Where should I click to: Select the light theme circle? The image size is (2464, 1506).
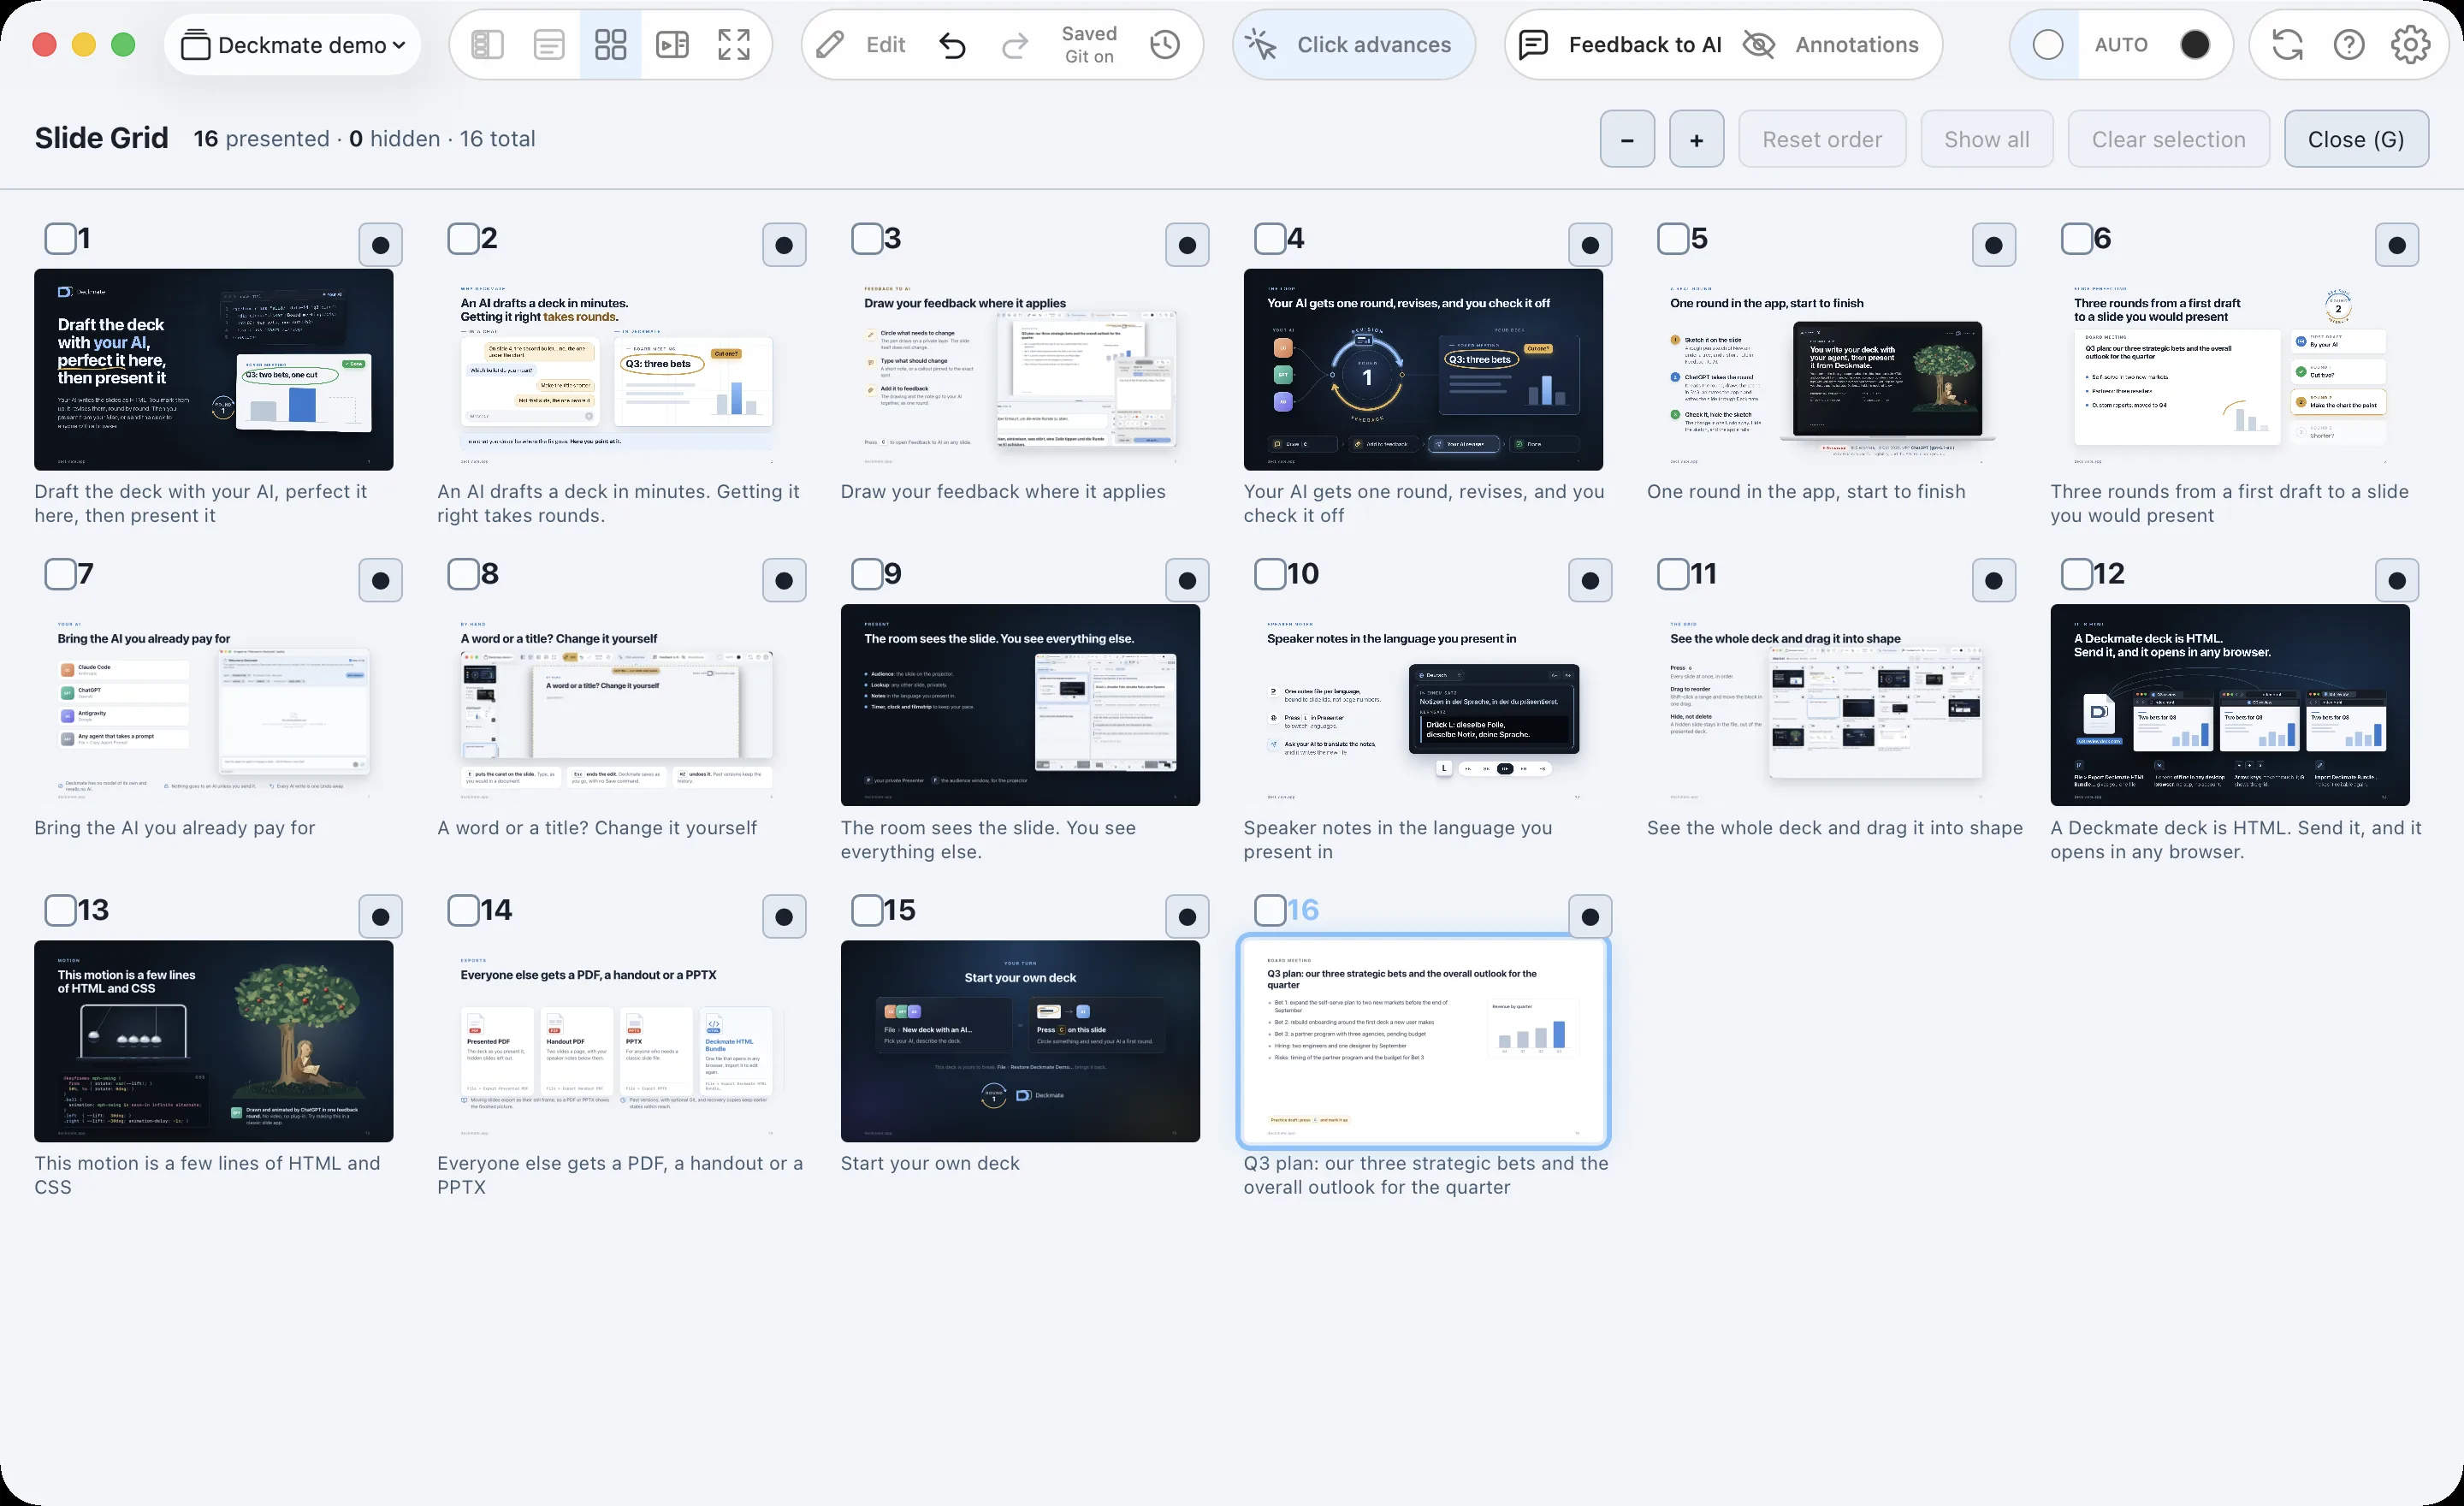(2047, 45)
